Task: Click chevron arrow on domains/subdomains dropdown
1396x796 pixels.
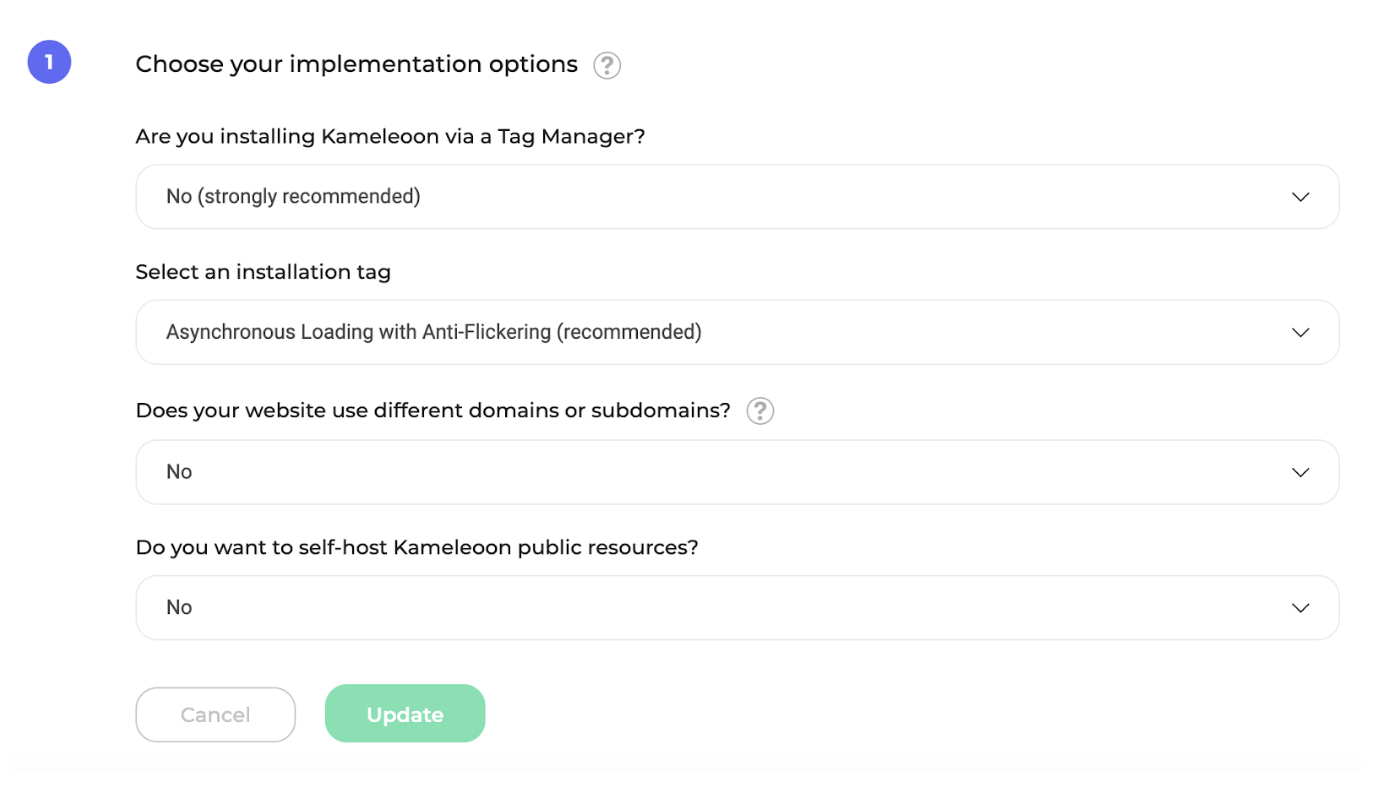Action: tap(1300, 472)
